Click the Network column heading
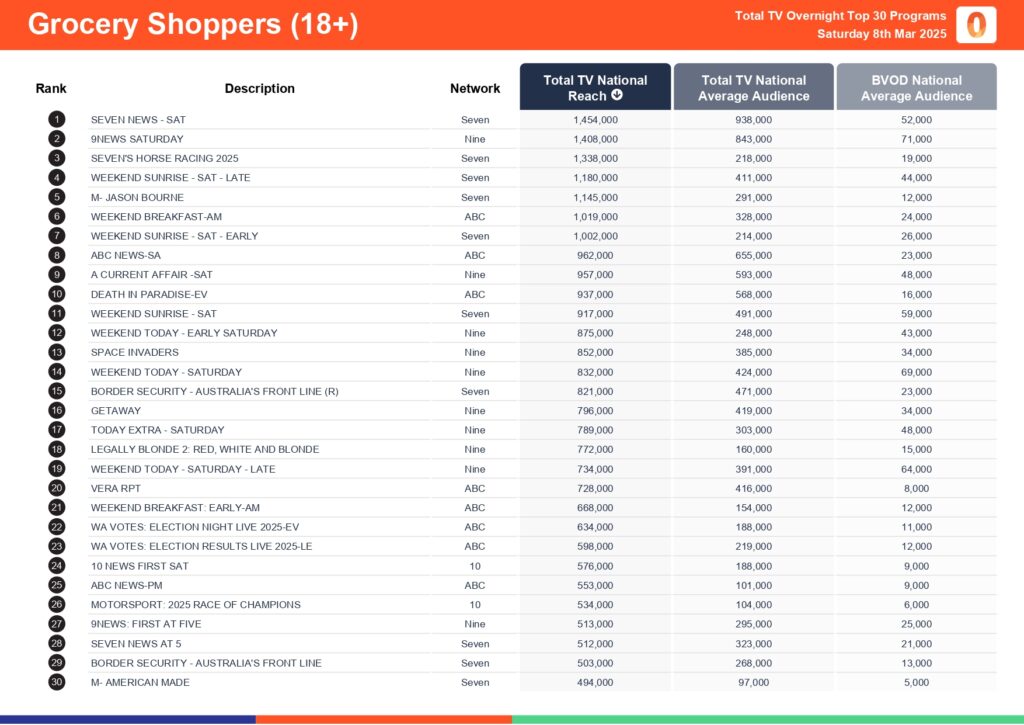The width and height of the screenshot is (1024, 725). [x=475, y=88]
